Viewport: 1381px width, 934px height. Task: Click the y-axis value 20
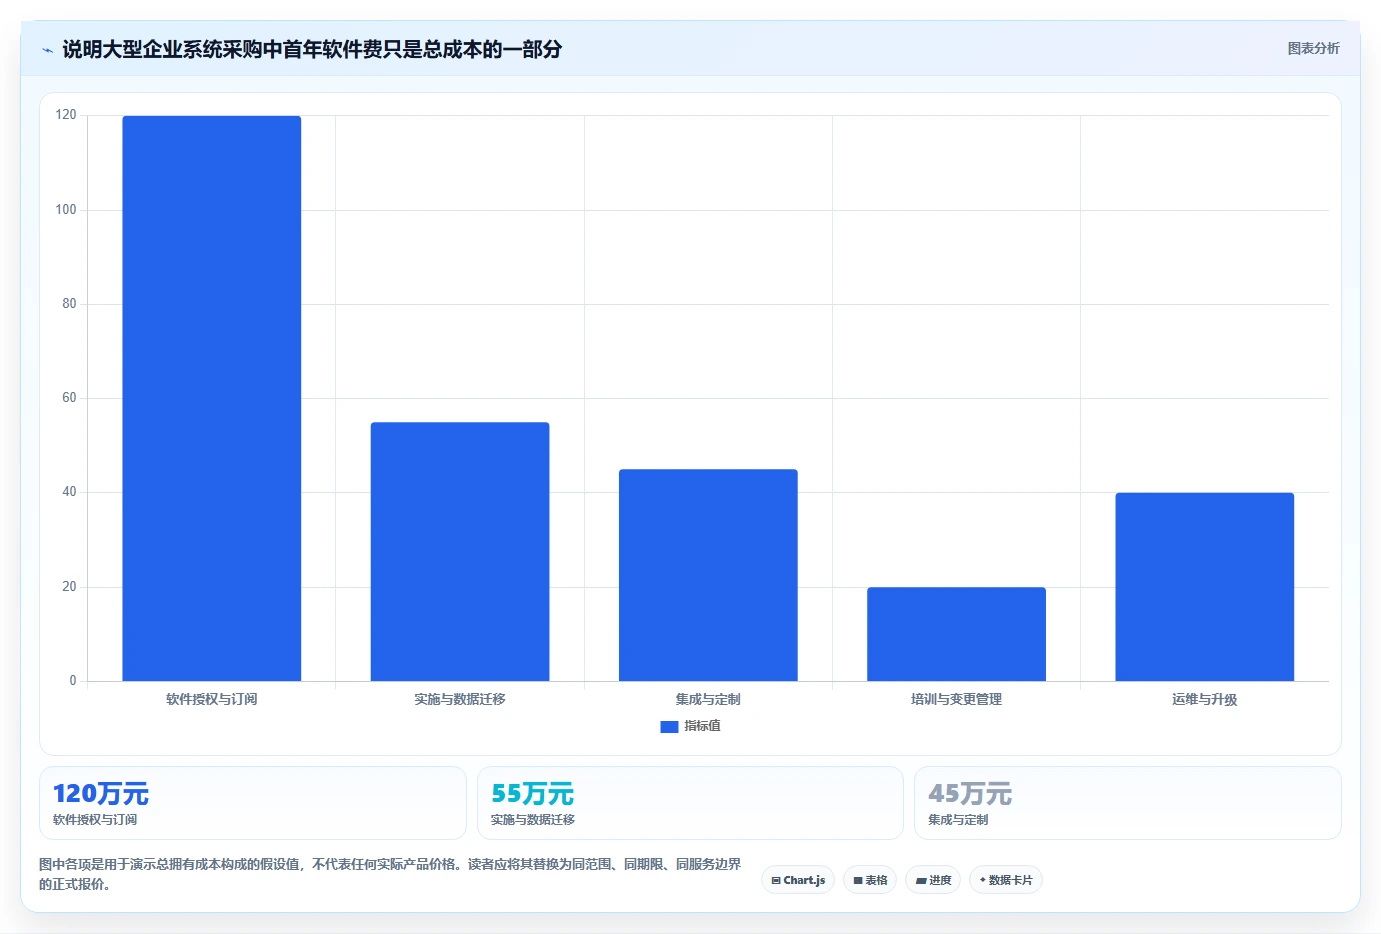point(69,587)
